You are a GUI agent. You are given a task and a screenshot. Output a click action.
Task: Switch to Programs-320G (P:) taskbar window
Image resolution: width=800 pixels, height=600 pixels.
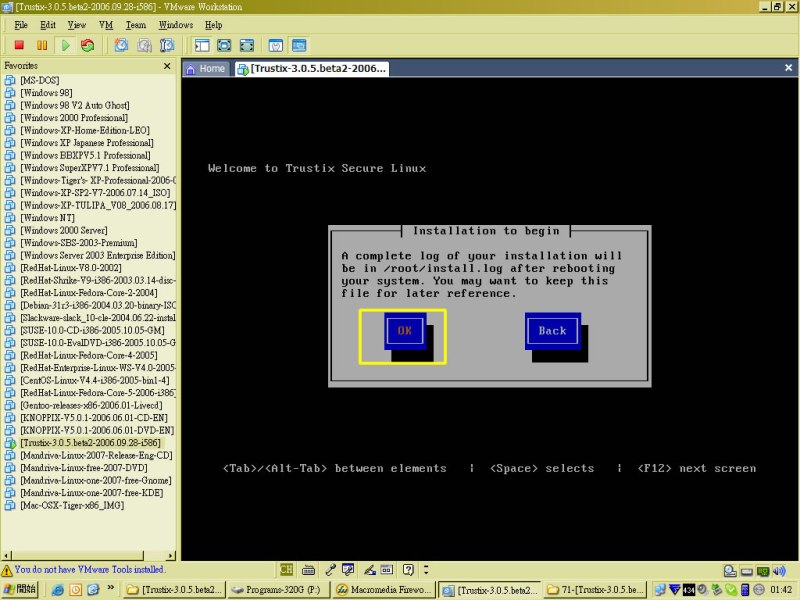click(278, 590)
